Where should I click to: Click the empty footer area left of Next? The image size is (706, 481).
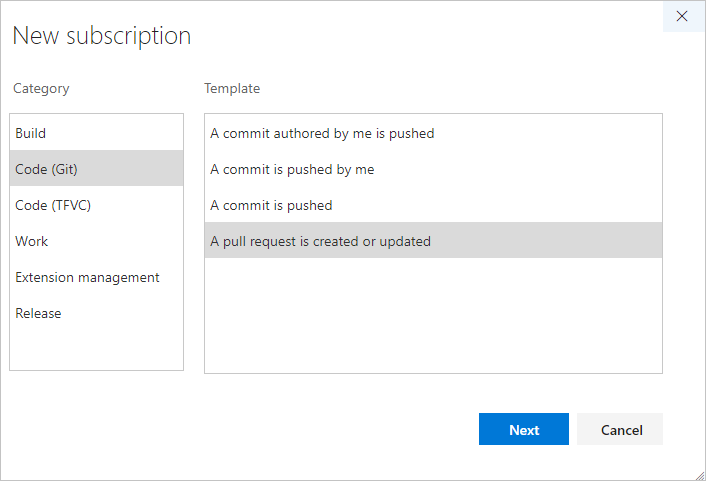pyautogui.click(x=250, y=429)
